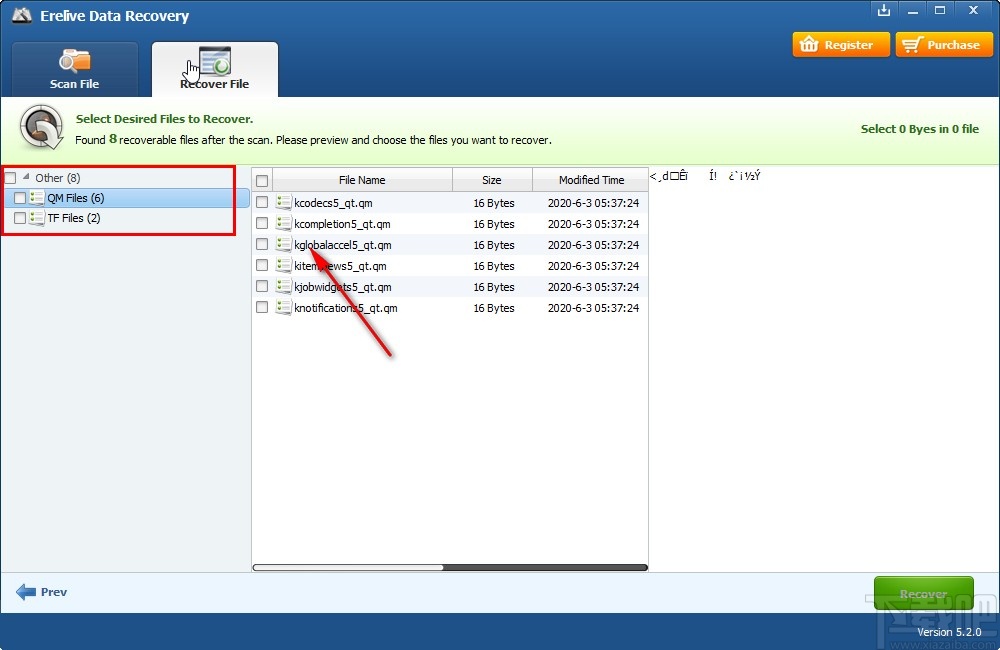Check the box for kcompletion5_qt.qm
1000x650 pixels.
262,223
